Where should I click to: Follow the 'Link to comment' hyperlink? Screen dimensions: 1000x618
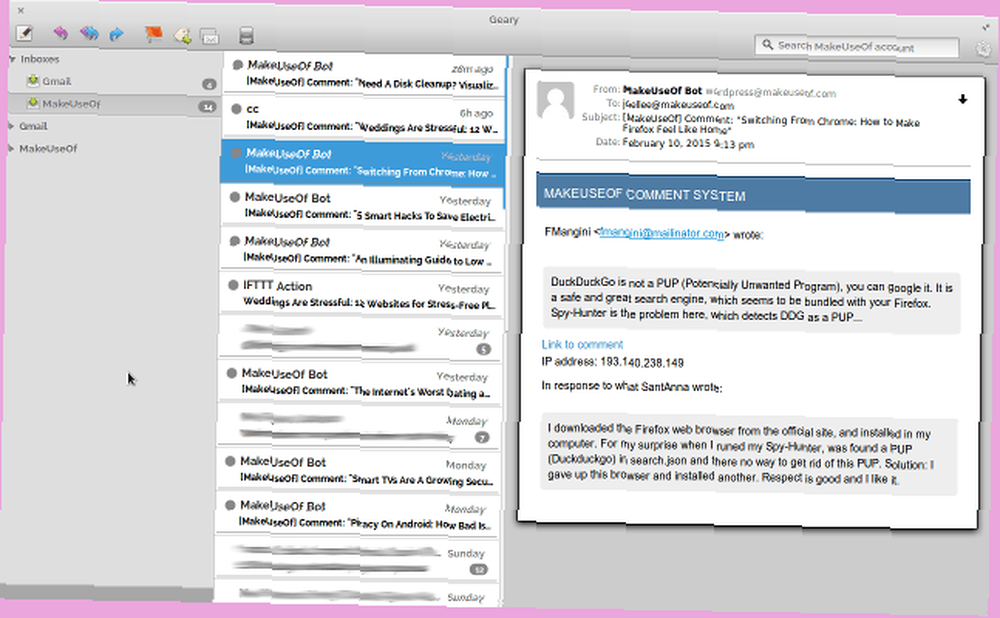(582, 344)
